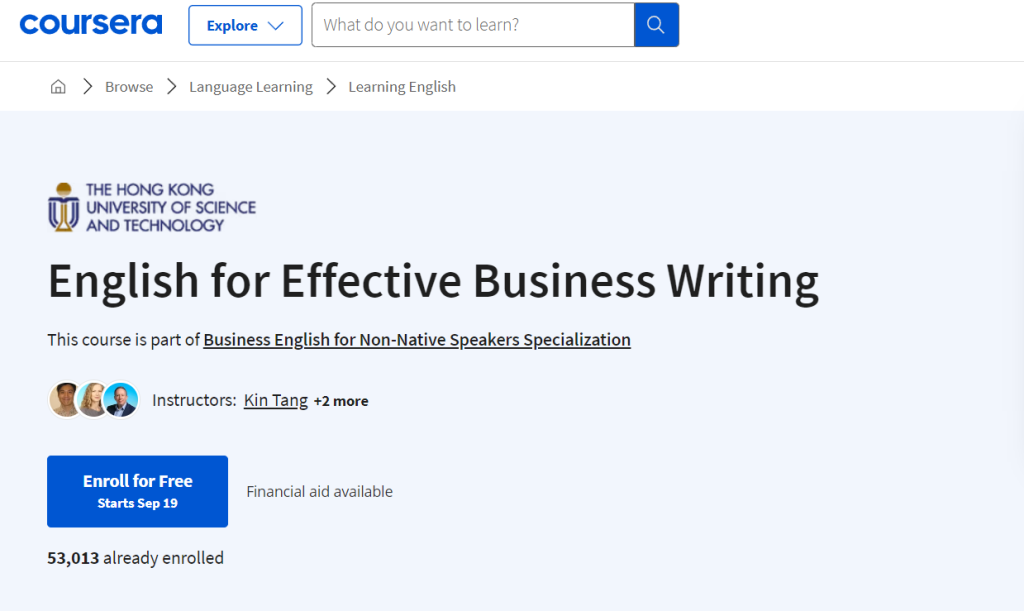Click 'Financial aid available'
Screen dimensions: 1024x611
pyautogui.click(x=319, y=491)
